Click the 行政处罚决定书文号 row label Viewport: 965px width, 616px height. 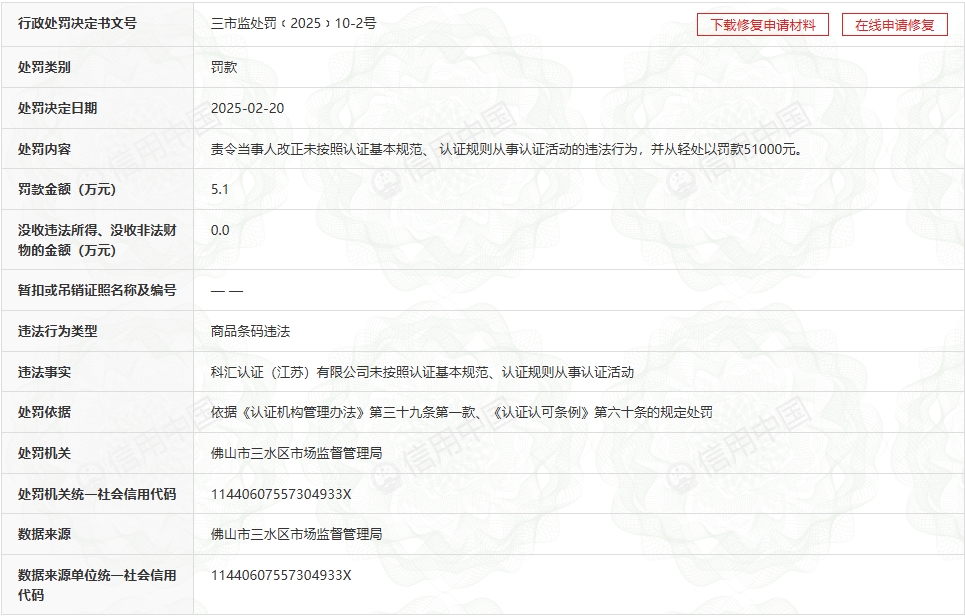[77, 23]
